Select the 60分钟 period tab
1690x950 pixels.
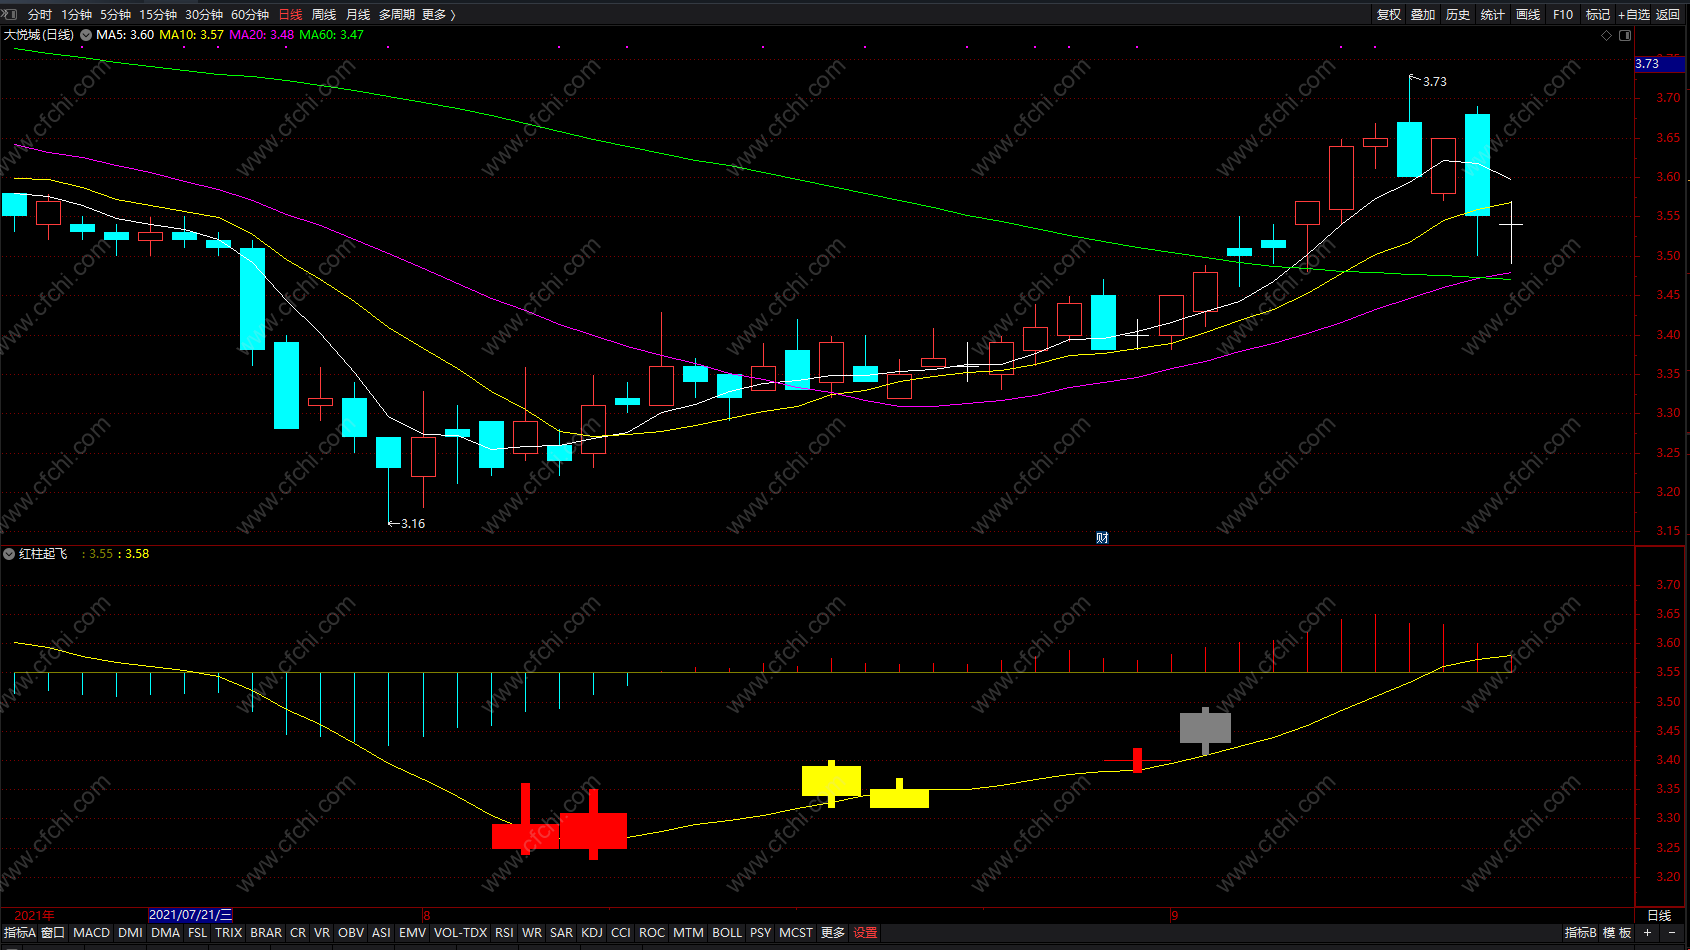click(250, 14)
